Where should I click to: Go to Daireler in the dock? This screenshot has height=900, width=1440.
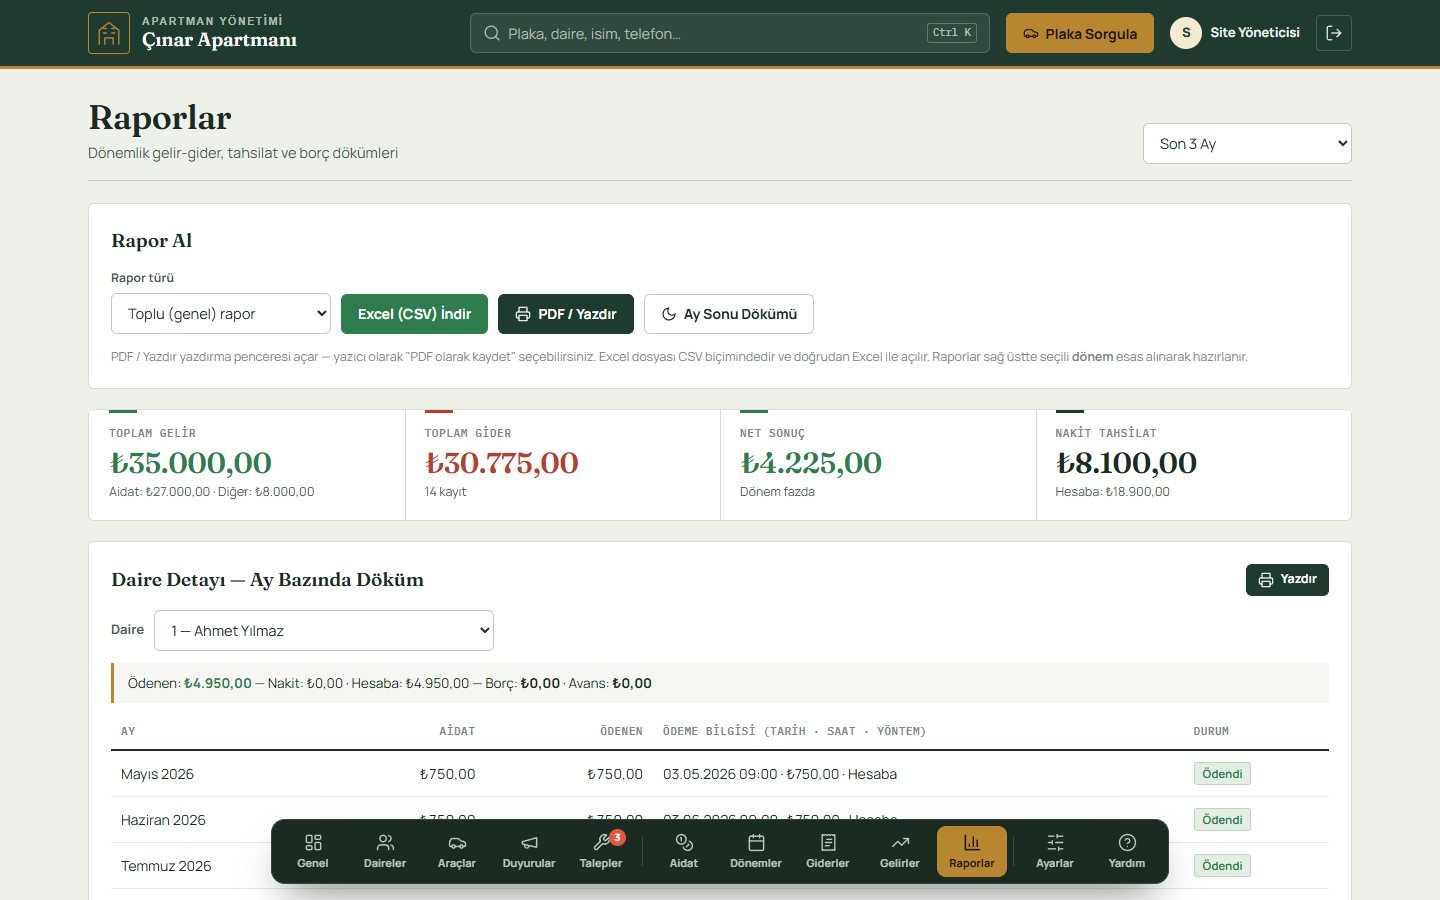pyautogui.click(x=385, y=851)
